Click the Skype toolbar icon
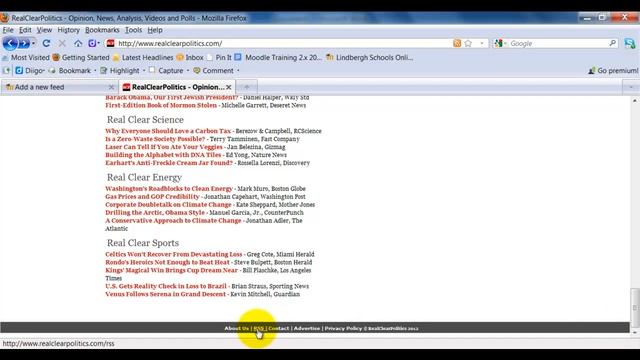This screenshot has height=360, width=640. pos(630,43)
